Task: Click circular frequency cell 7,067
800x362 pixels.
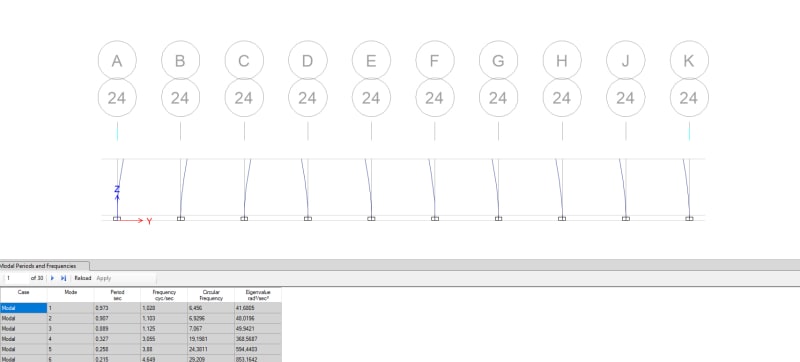Action: coord(211,328)
